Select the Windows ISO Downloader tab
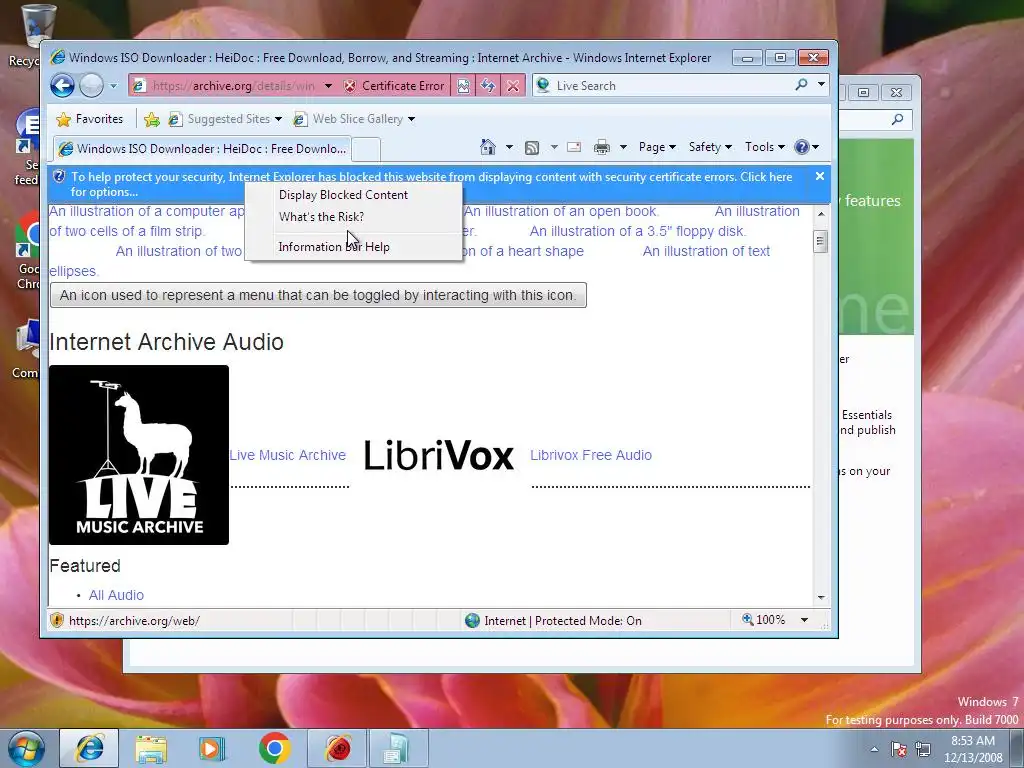Image resolution: width=1024 pixels, height=768 pixels. (x=202, y=149)
